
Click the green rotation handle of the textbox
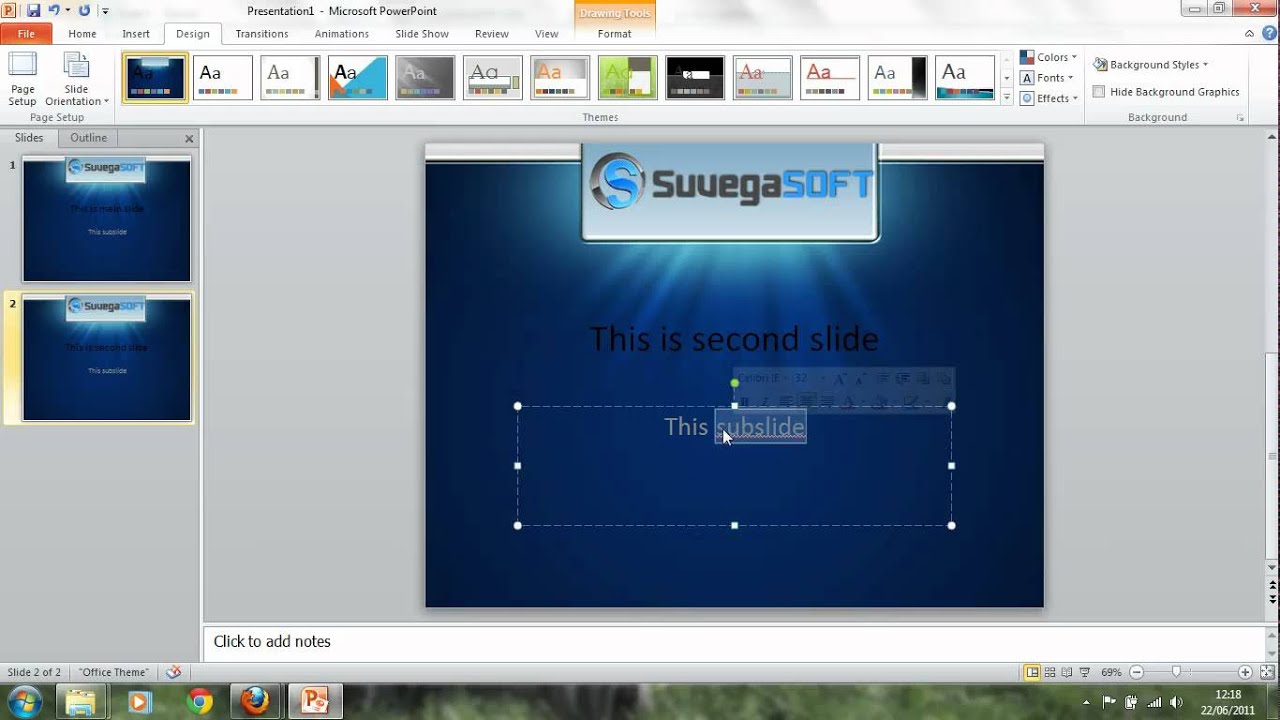tap(735, 383)
